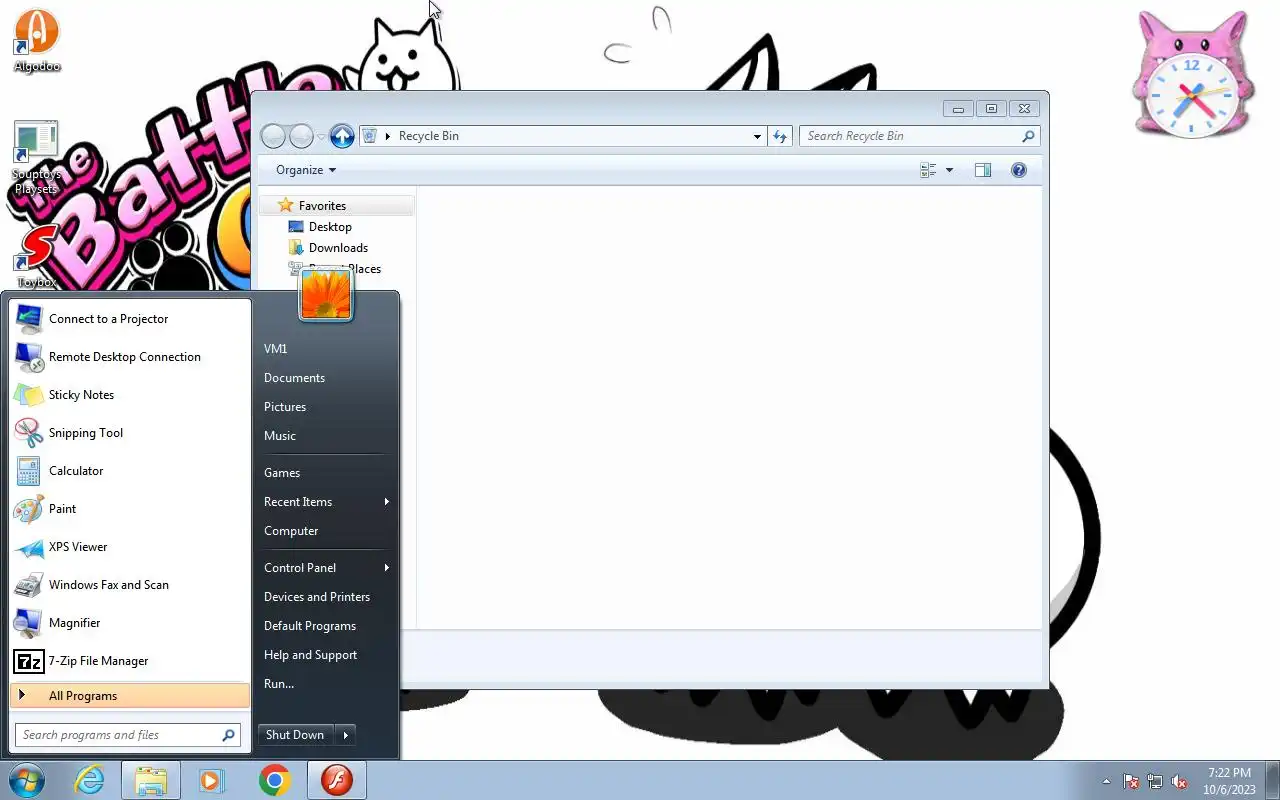Screen dimensions: 1280x800
Task: Launch Paint from Start menu
Action: click(x=130, y=509)
